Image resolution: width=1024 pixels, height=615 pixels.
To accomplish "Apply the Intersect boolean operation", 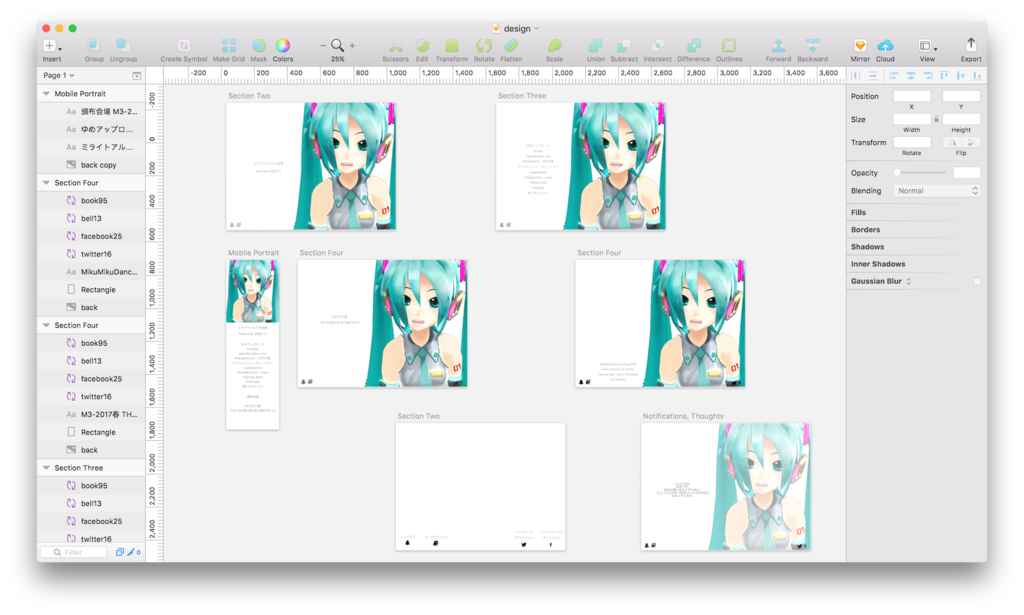I will point(657,45).
